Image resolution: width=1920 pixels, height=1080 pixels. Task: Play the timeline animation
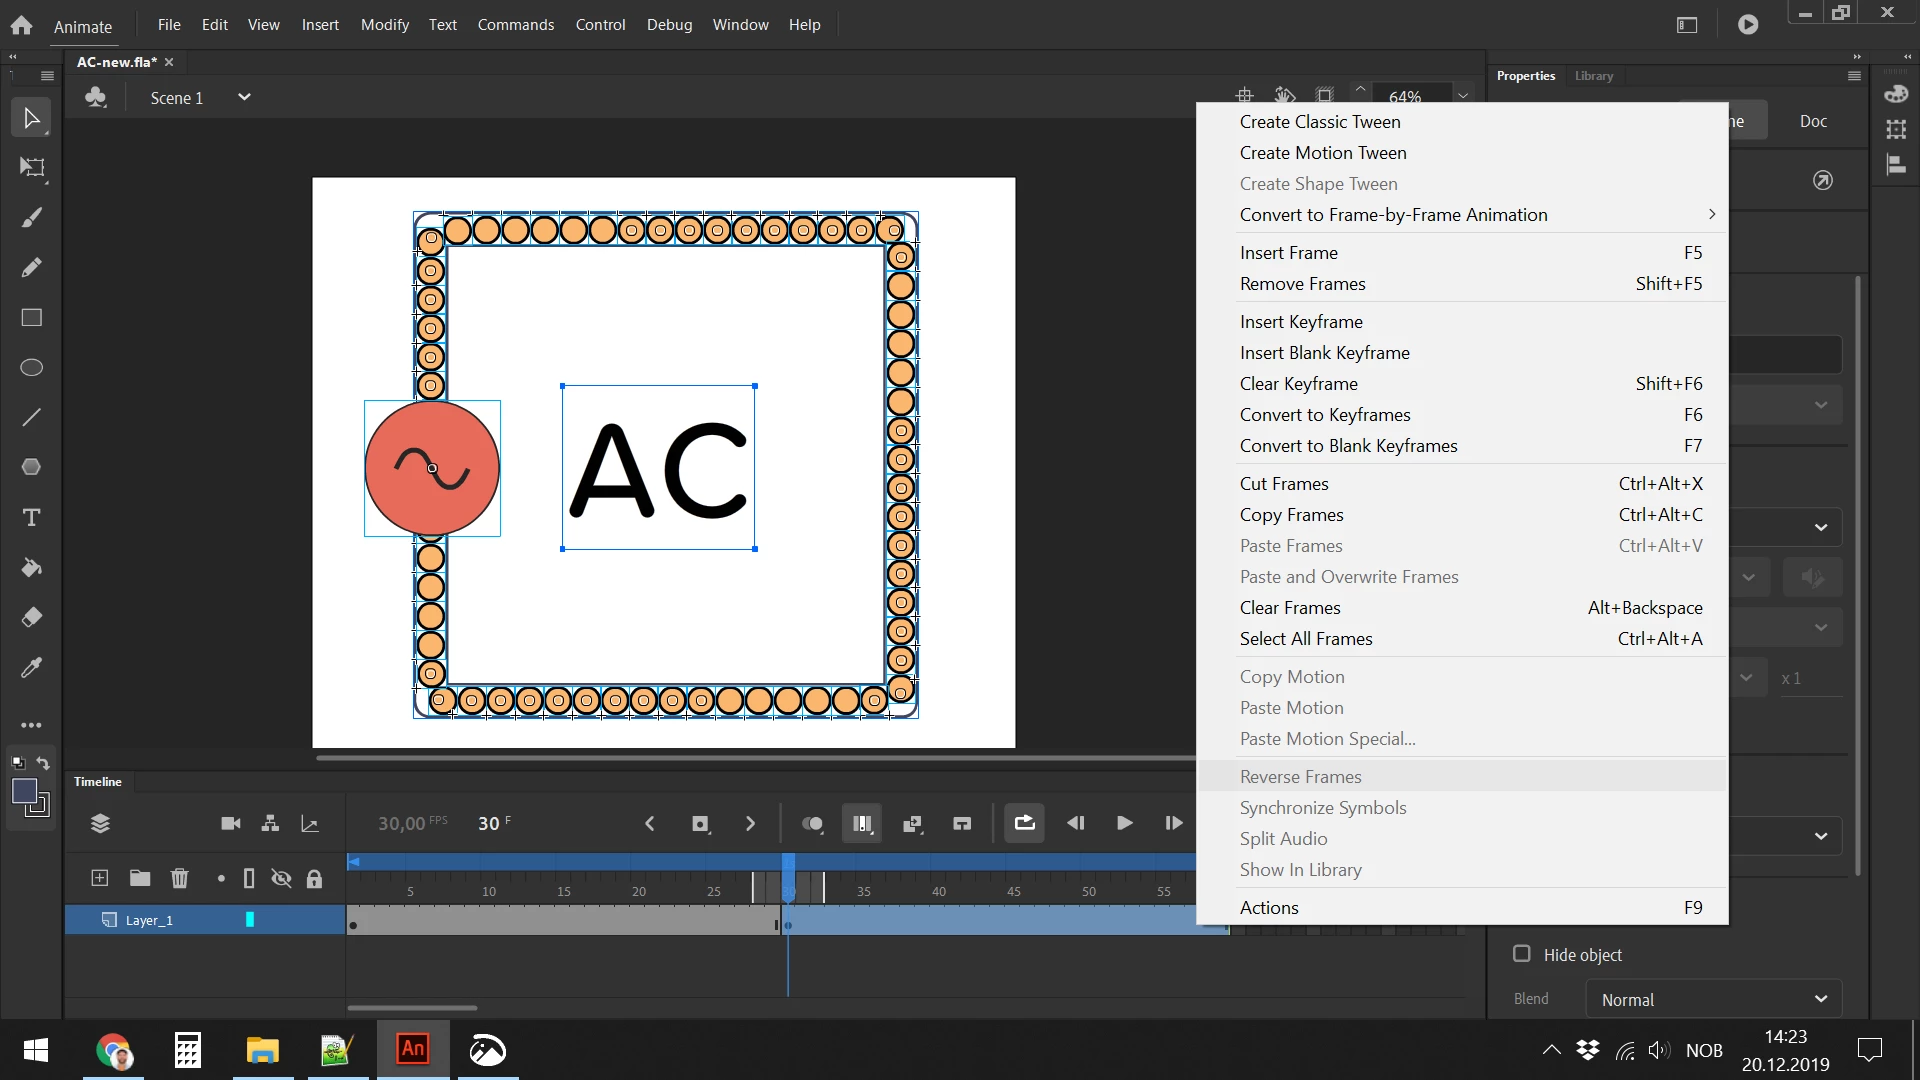[1124, 824]
